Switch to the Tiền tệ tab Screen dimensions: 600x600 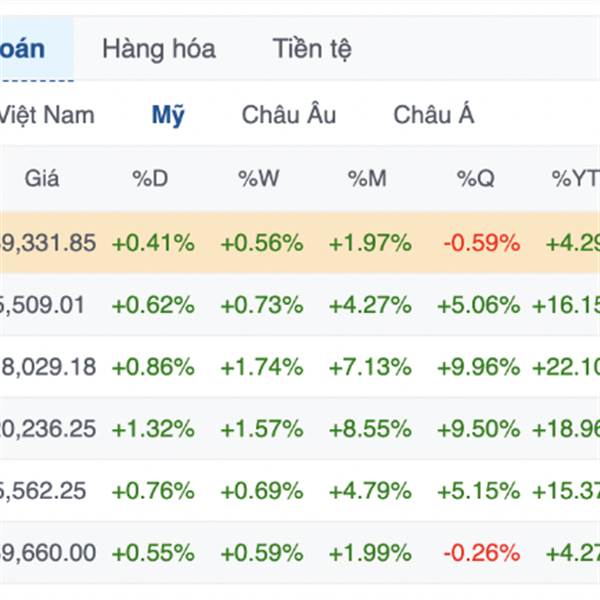[312, 48]
